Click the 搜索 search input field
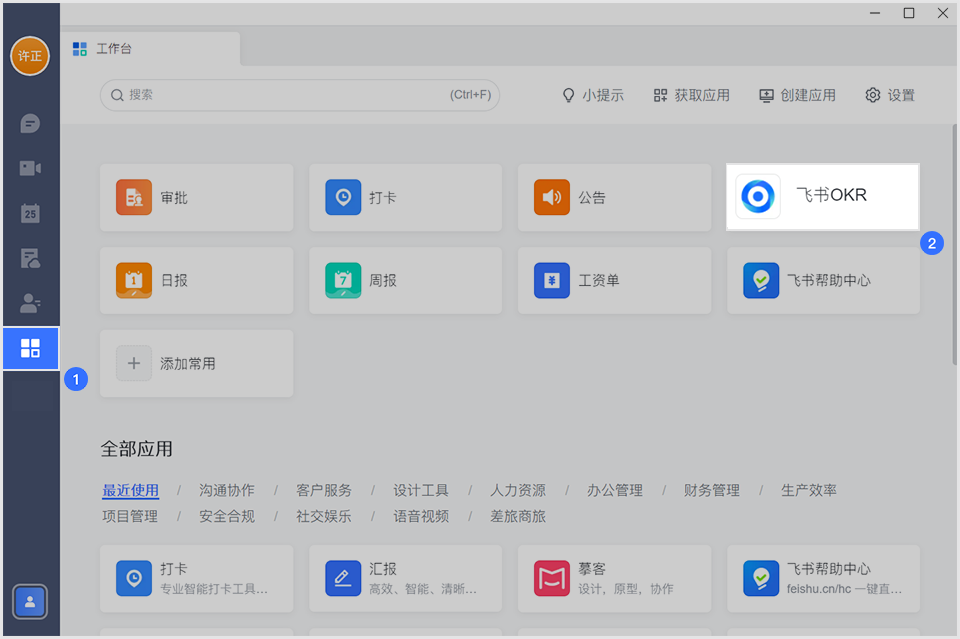Viewport: 960px width, 639px height. click(300, 95)
